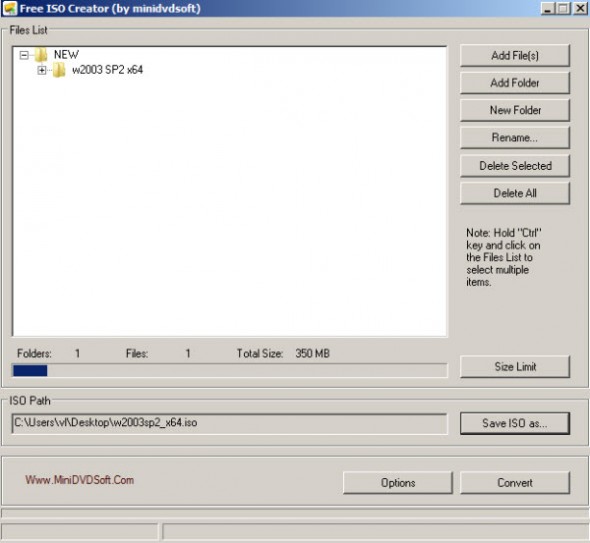Start conversion with the Convert button
Viewport: 590px width, 543px height.
tap(515, 483)
